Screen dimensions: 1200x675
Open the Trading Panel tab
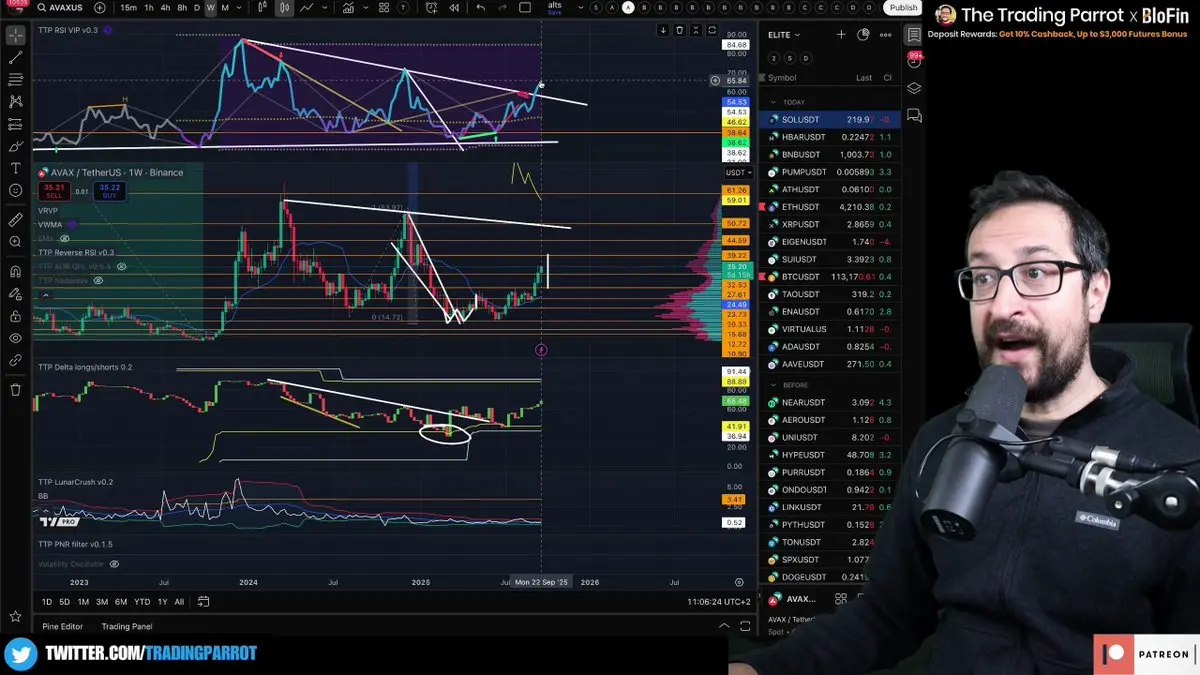click(127, 627)
